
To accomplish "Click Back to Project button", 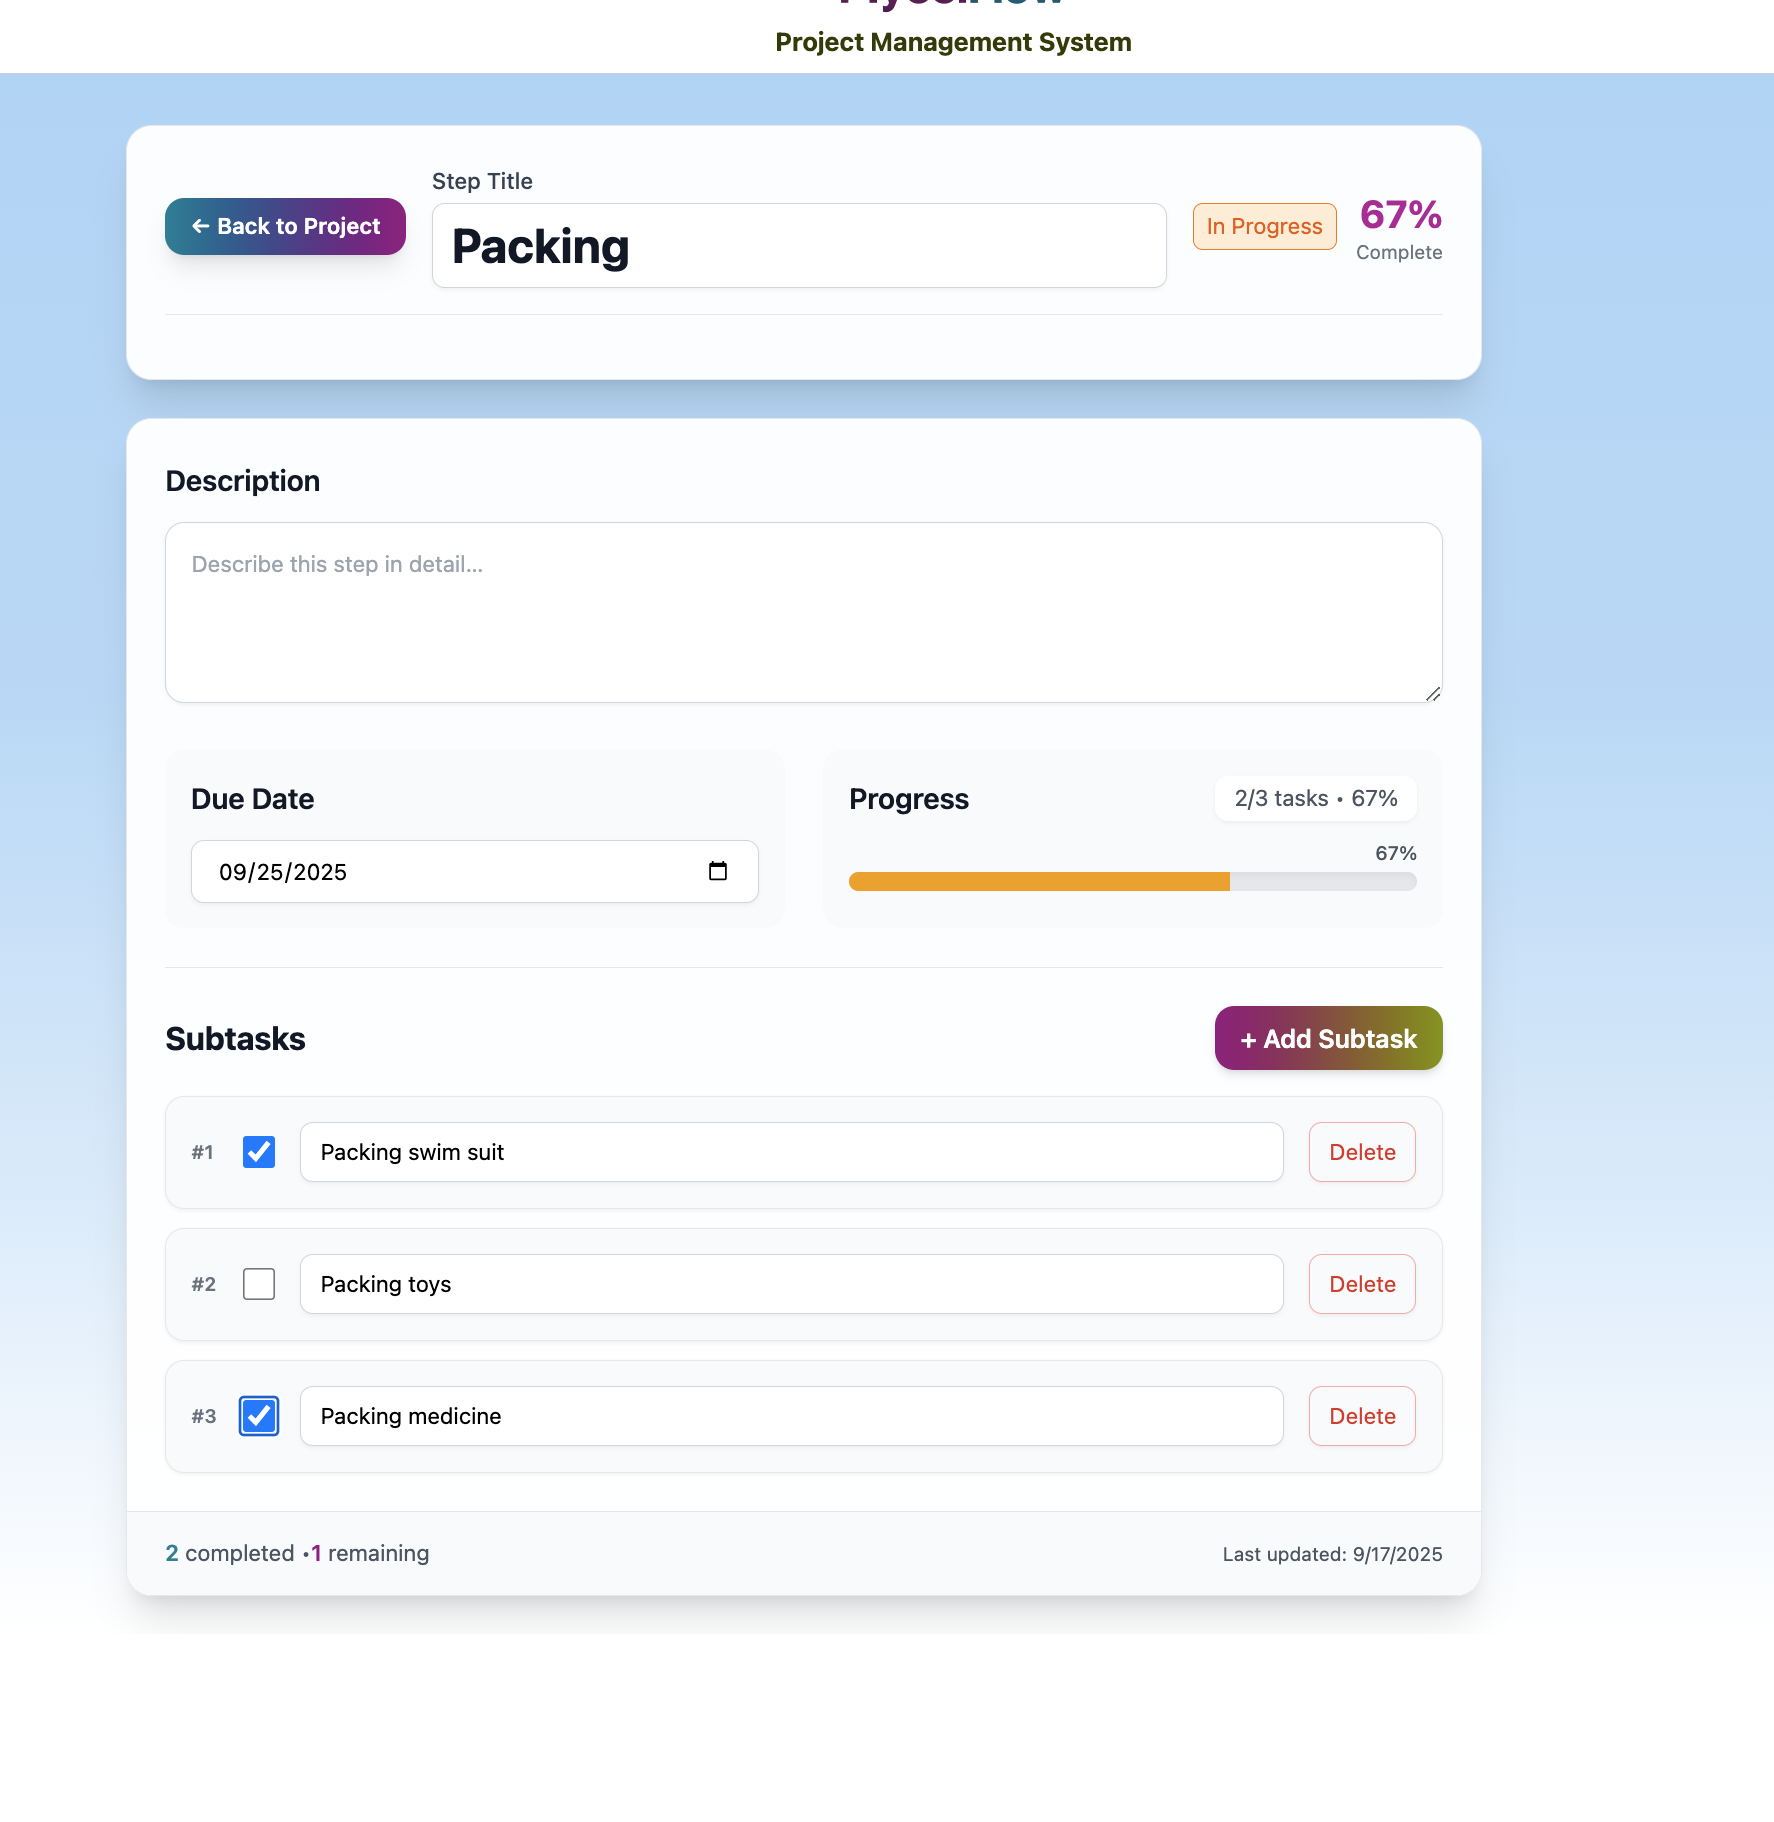I will [x=285, y=226].
